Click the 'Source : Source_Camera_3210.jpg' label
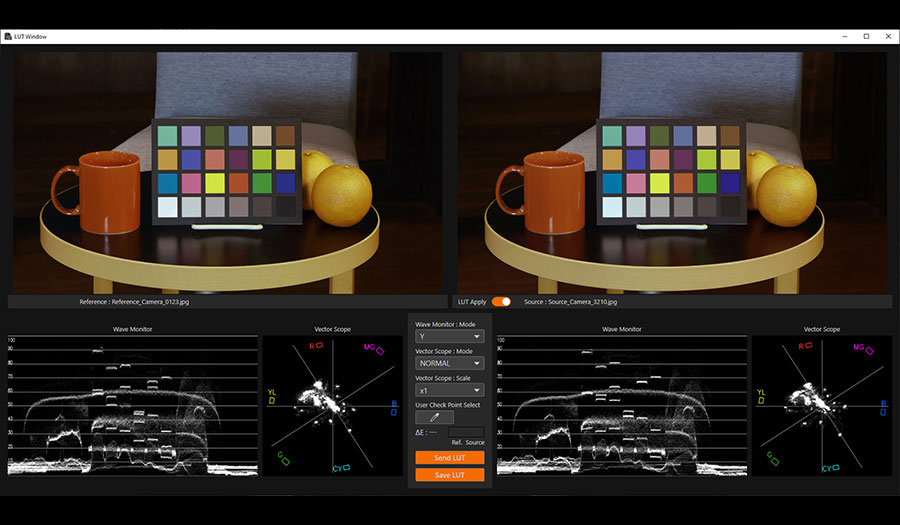Viewport: 900px width, 525px height. click(571, 302)
